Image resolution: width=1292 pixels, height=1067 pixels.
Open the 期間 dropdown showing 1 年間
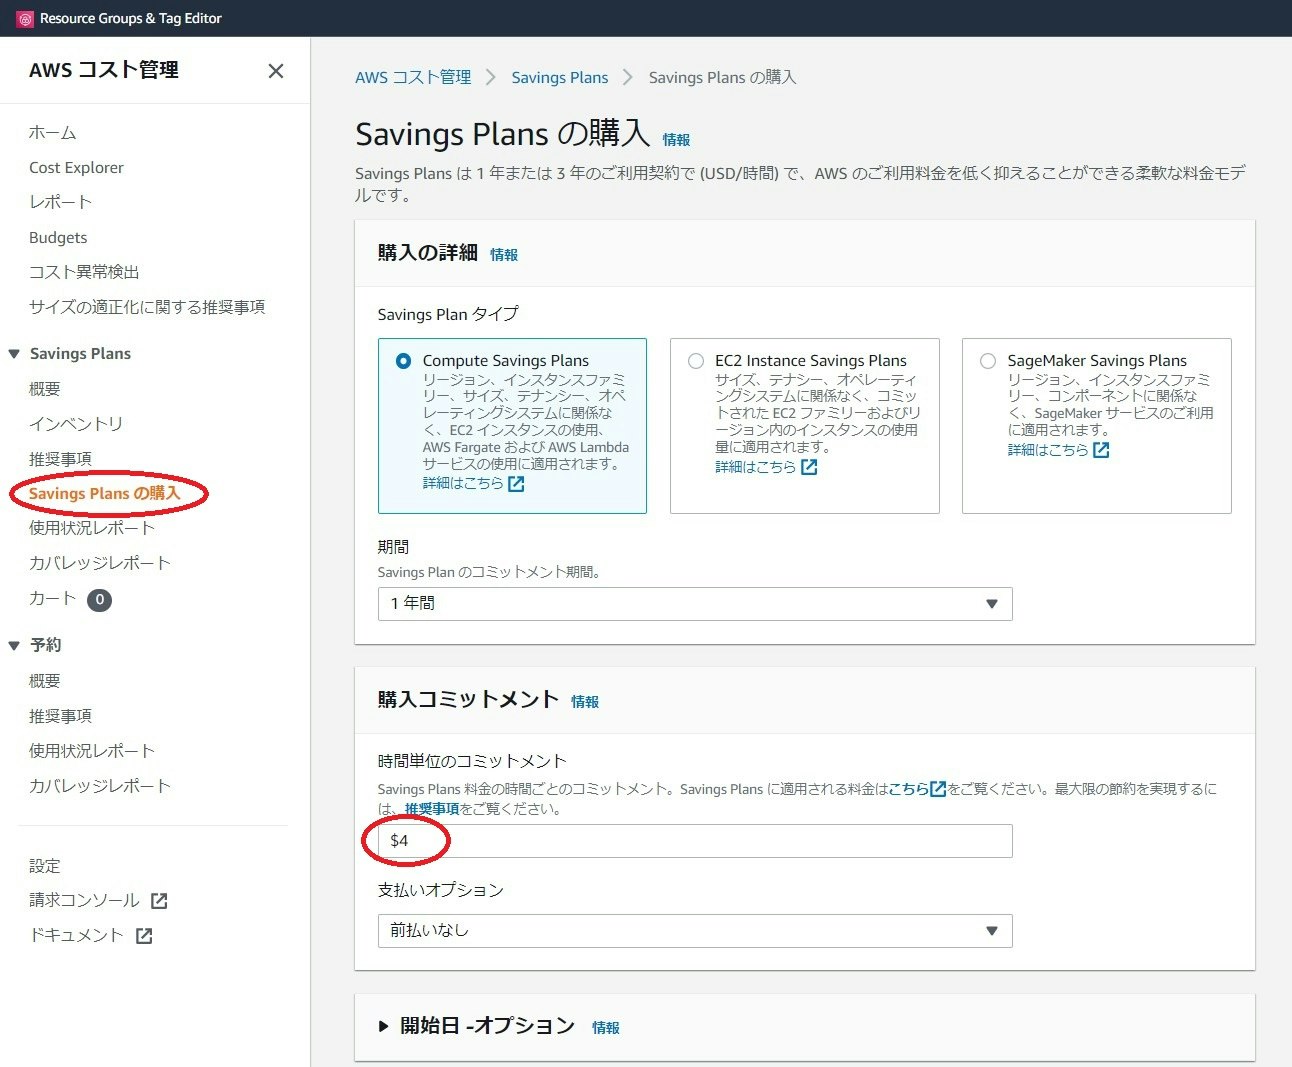[x=695, y=604]
